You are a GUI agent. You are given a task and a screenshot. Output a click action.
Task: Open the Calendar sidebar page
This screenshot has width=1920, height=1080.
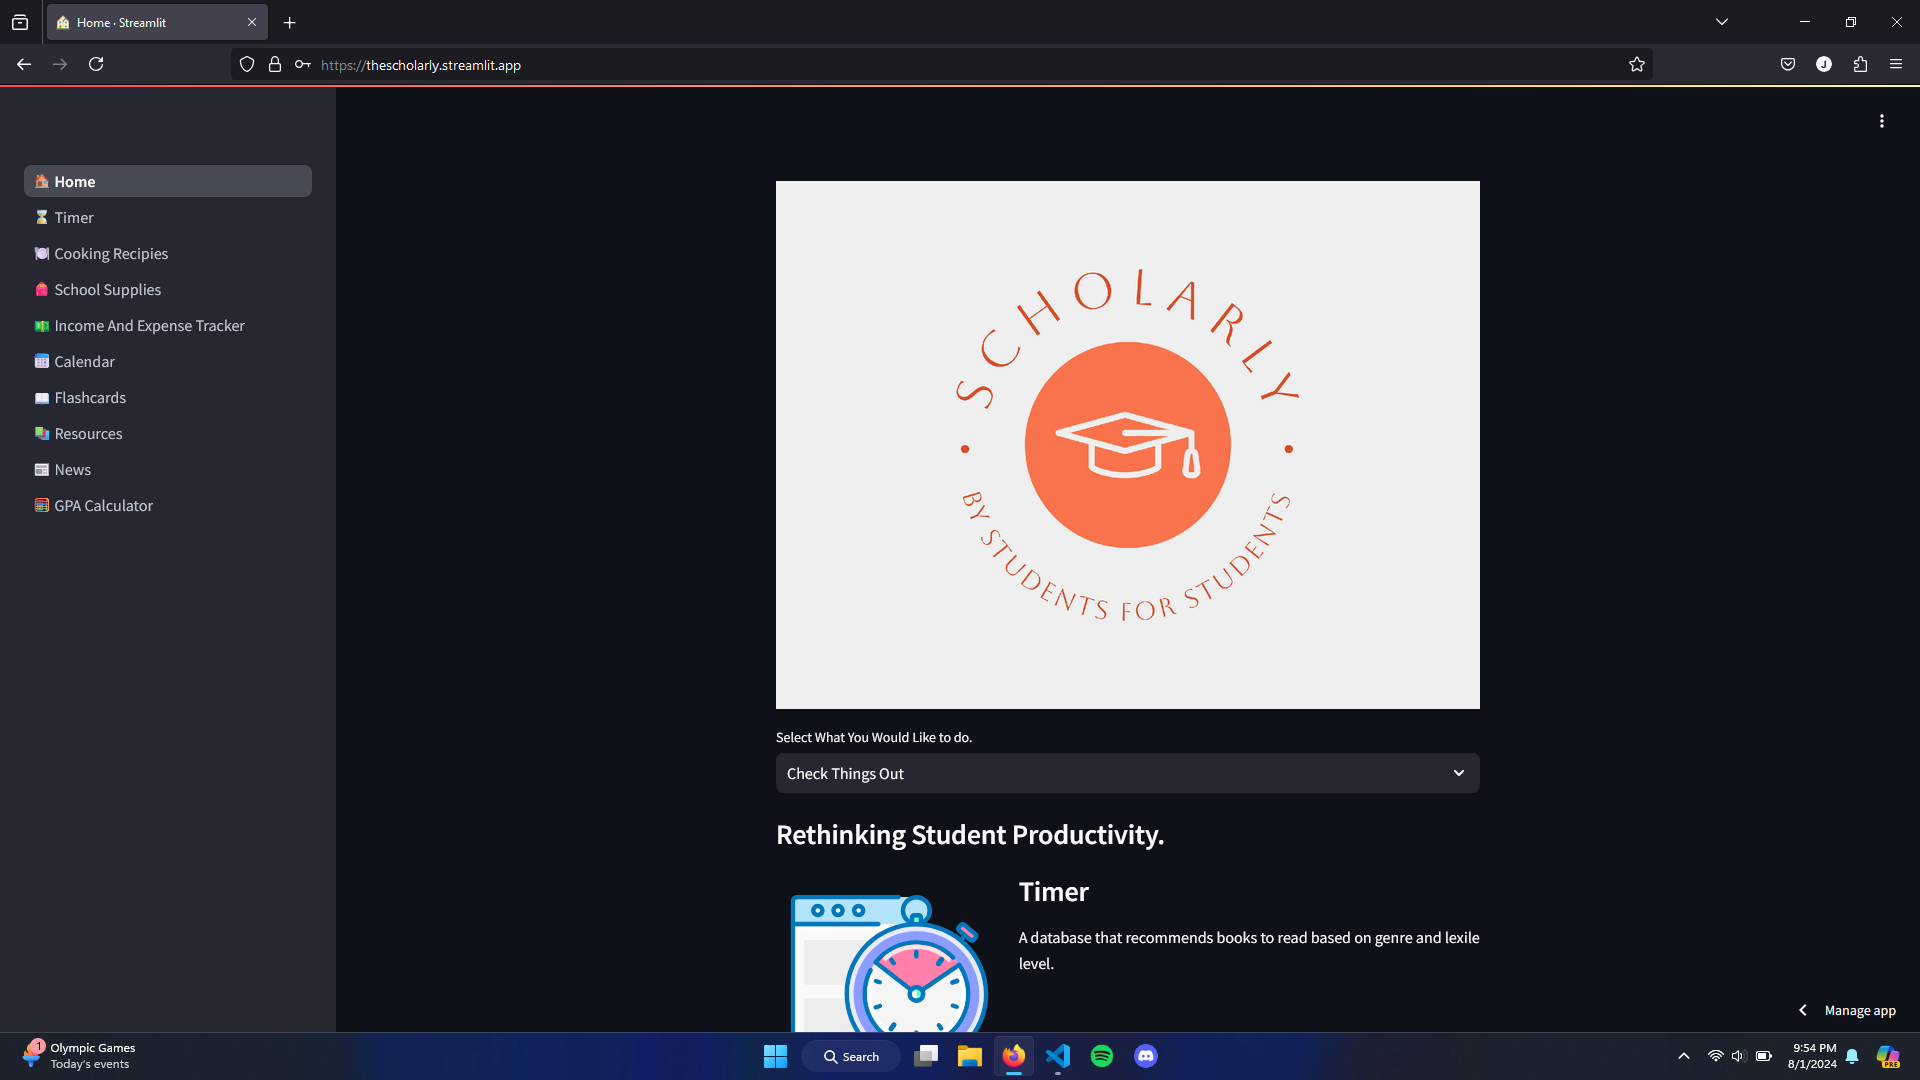click(x=84, y=362)
